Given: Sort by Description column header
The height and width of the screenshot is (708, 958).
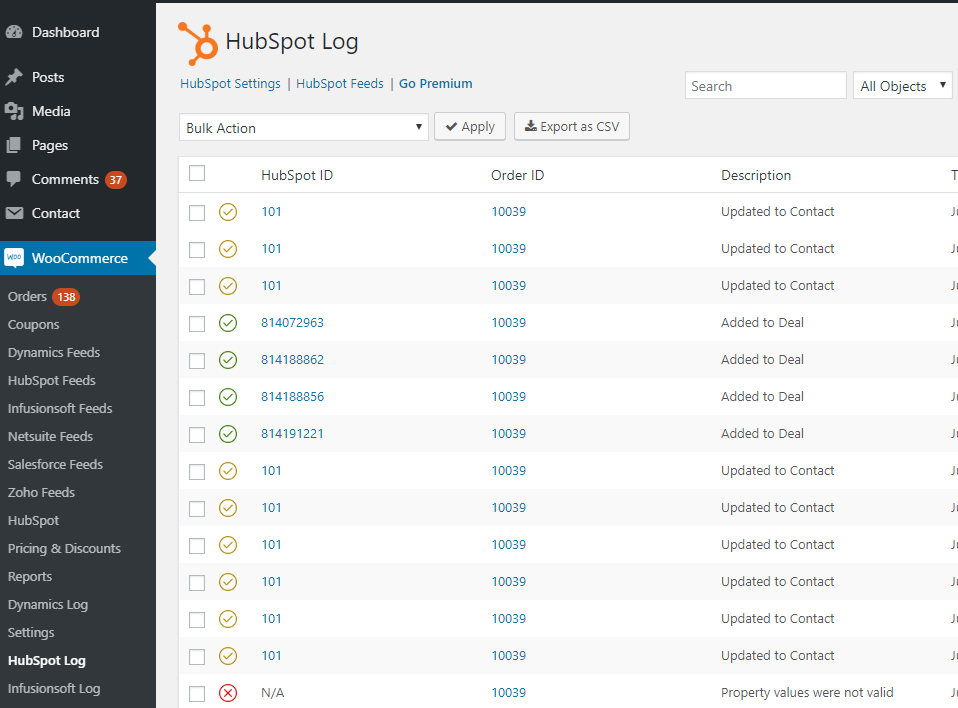Looking at the screenshot, I should (x=756, y=175).
